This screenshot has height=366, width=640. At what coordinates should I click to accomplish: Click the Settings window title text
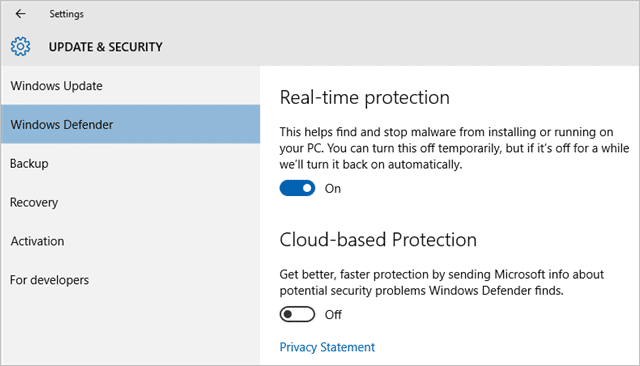click(x=67, y=14)
